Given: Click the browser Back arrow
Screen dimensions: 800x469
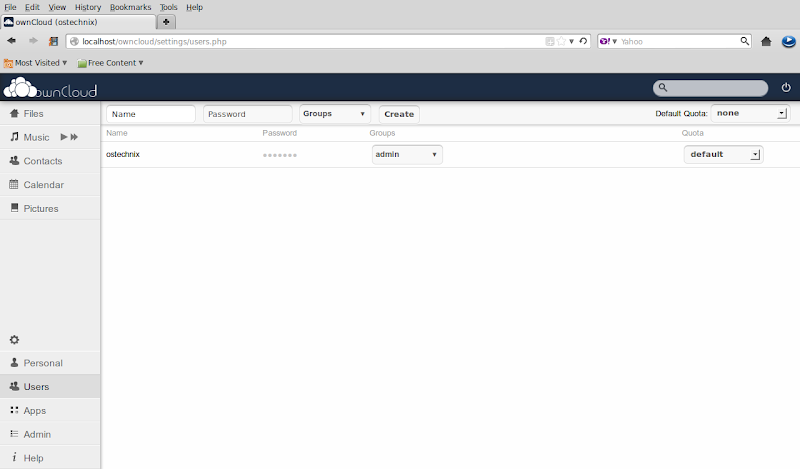Looking at the screenshot, I should pyautogui.click(x=11, y=41).
